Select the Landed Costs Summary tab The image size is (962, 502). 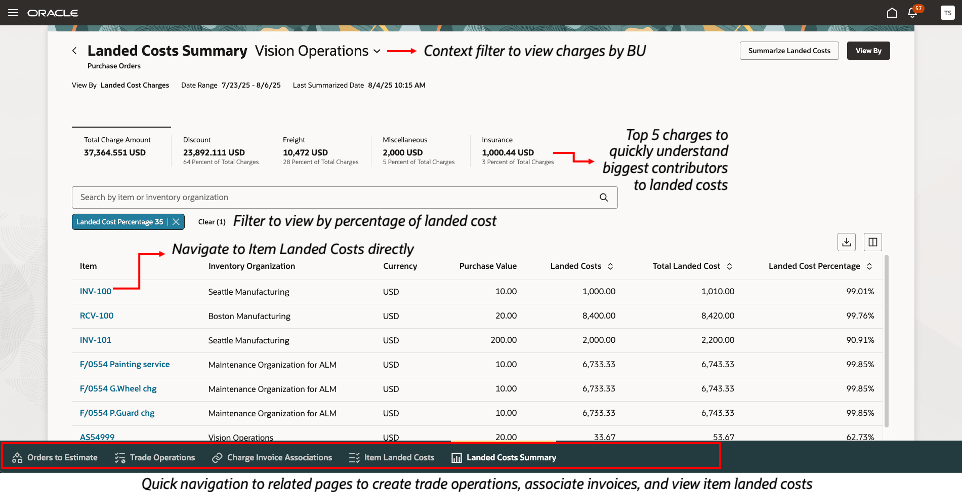(504, 457)
